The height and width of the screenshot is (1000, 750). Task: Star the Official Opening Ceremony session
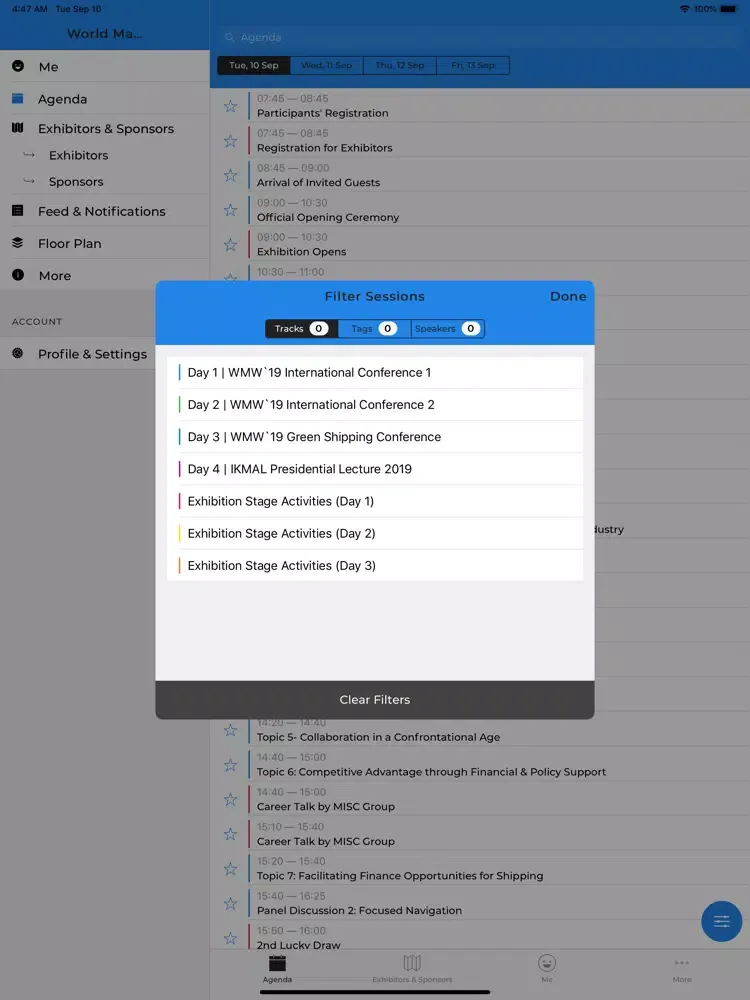(230, 210)
